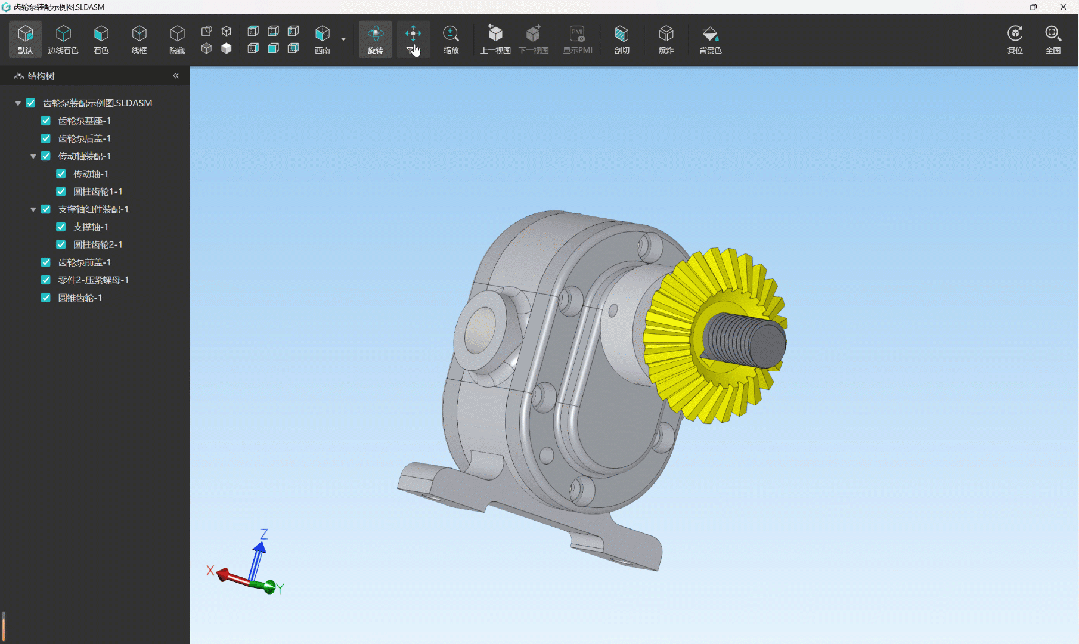Click the reset position (复位) icon
This screenshot has width=1079, height=644.
click(1015, 39)
